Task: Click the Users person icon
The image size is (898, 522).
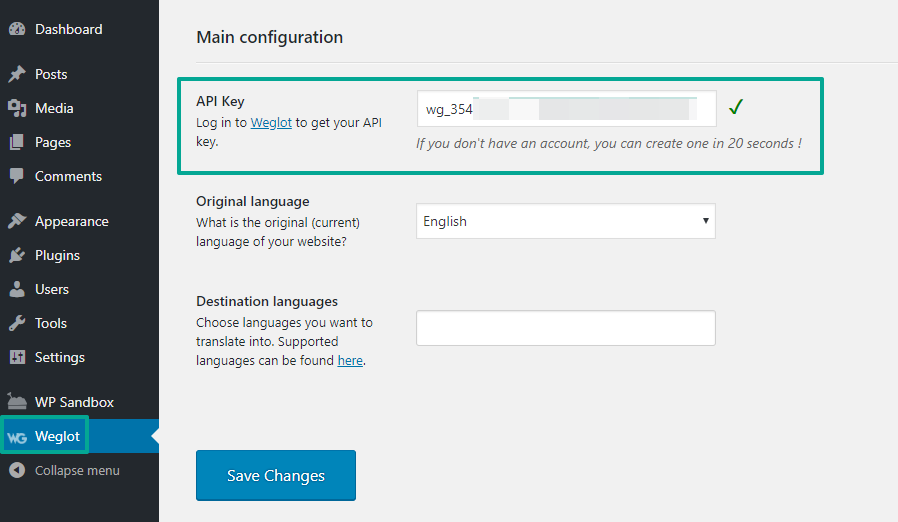Action: point(17,289)
